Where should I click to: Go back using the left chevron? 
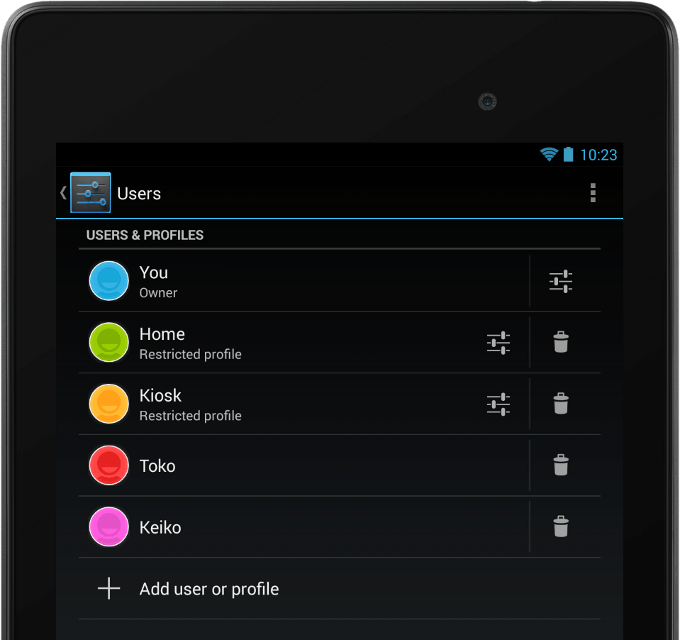[63, 193]
